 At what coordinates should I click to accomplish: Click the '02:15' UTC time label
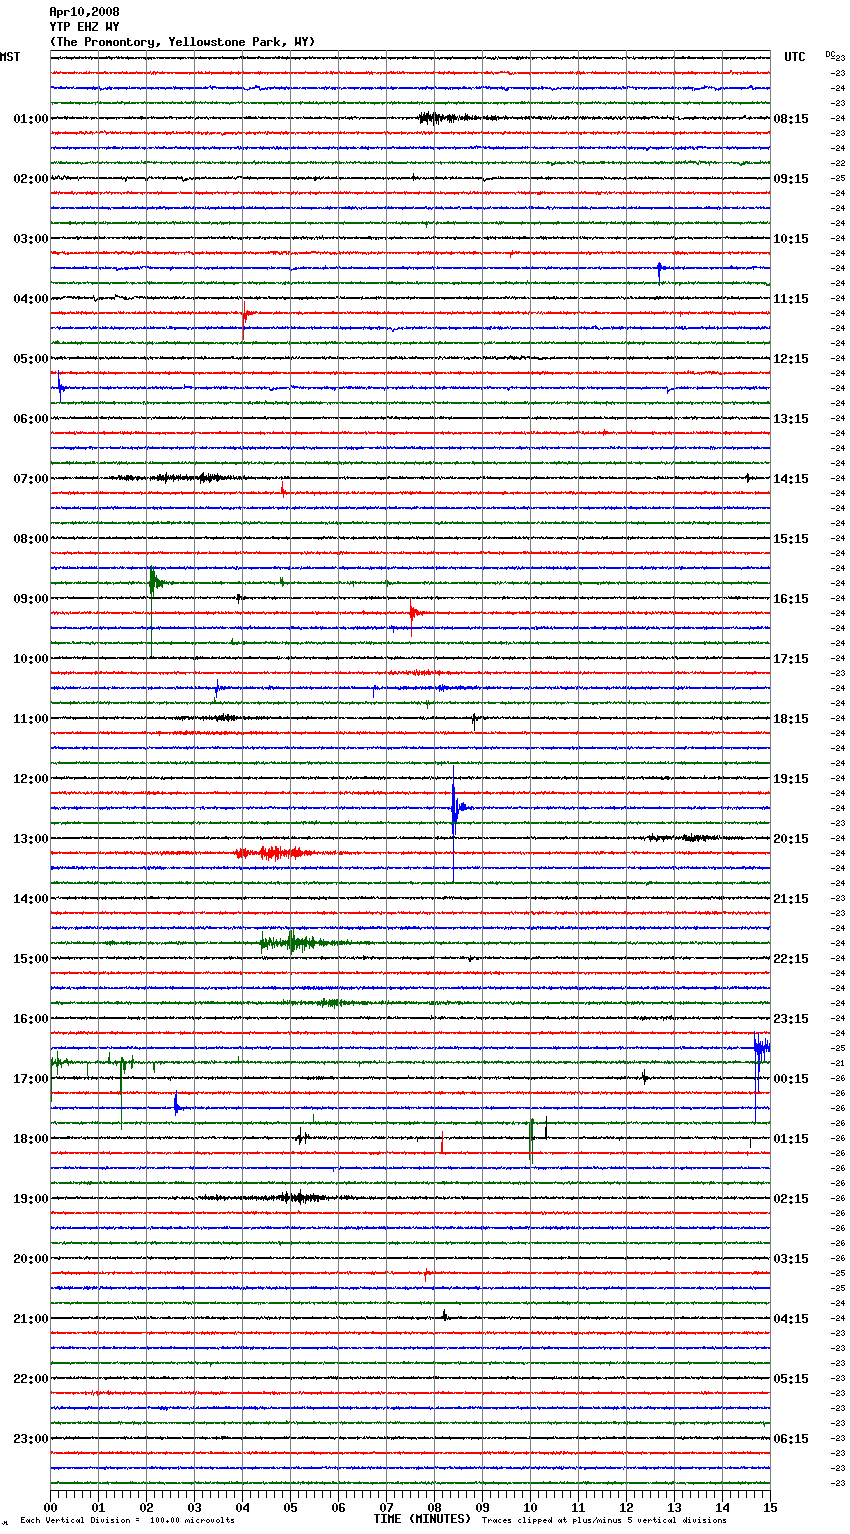tap(791, 1199)
